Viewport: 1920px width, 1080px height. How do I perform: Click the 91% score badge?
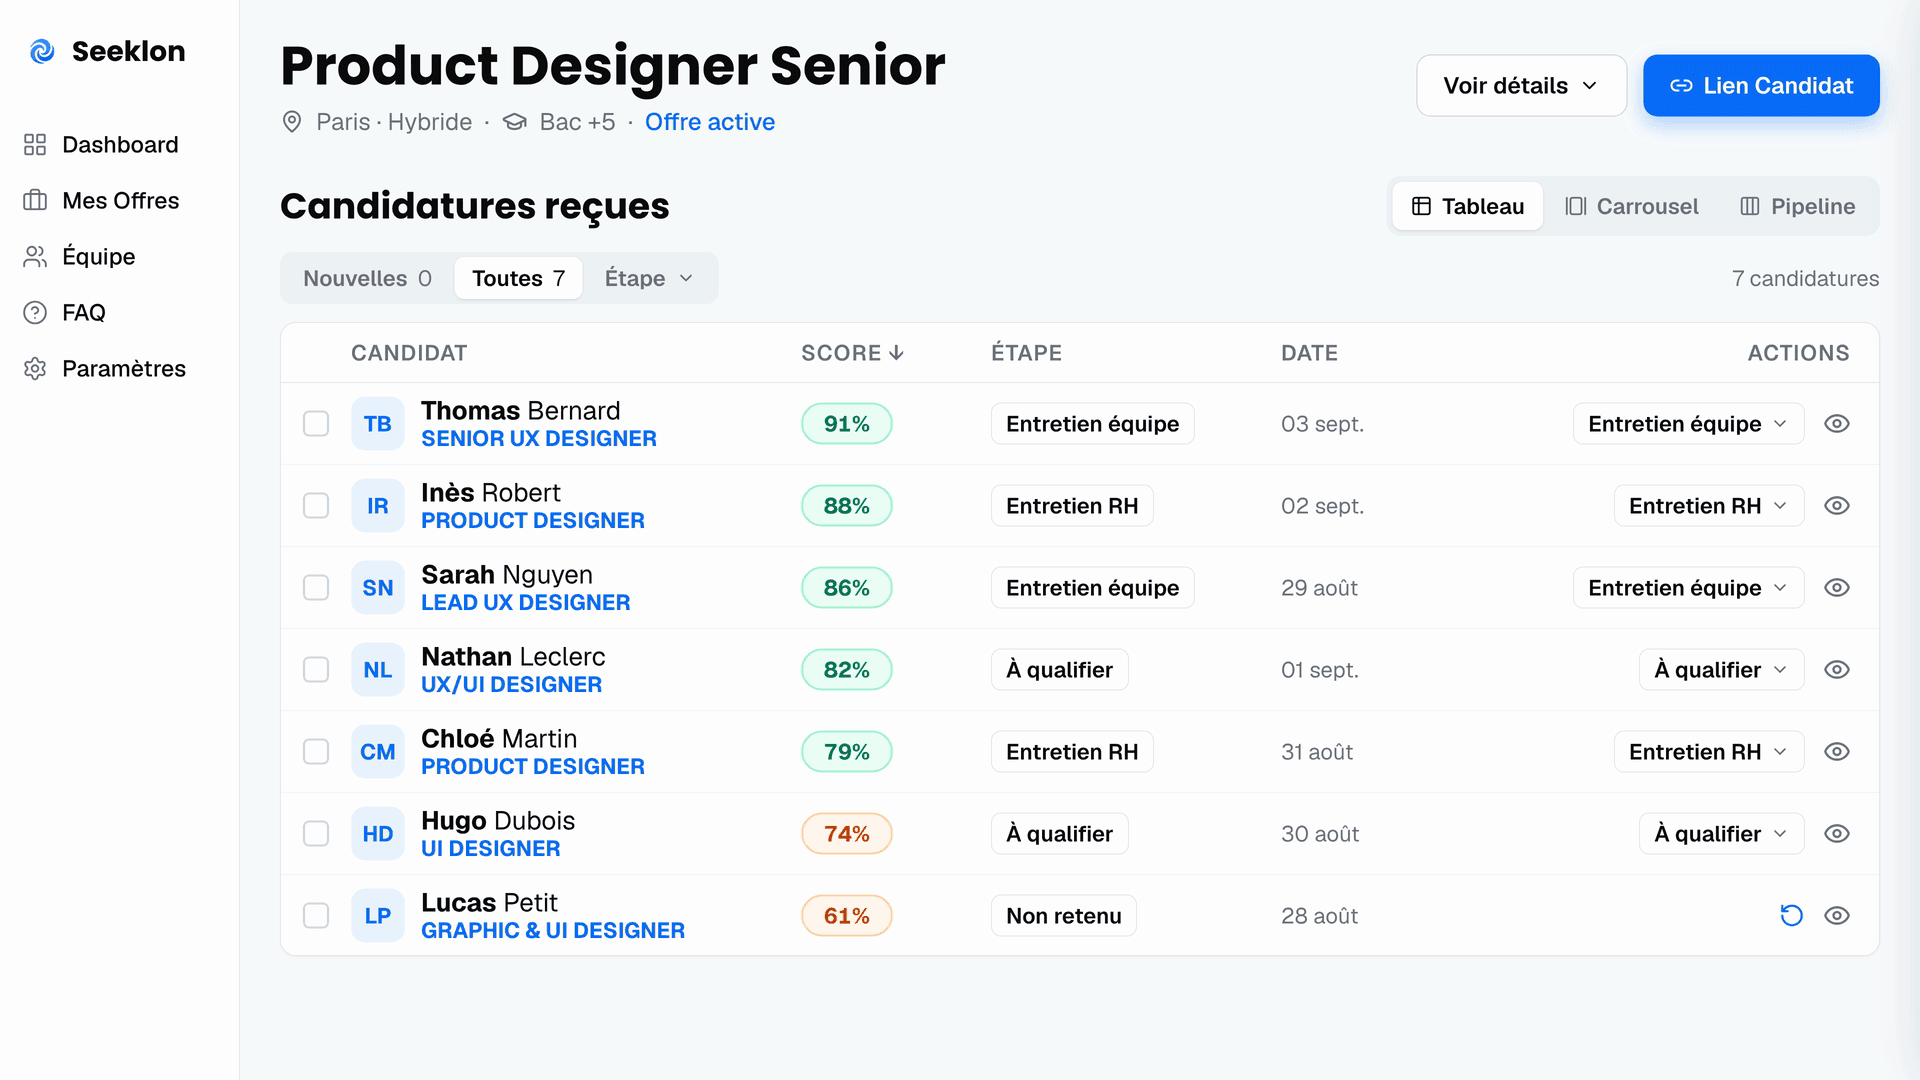coord(846,424)
